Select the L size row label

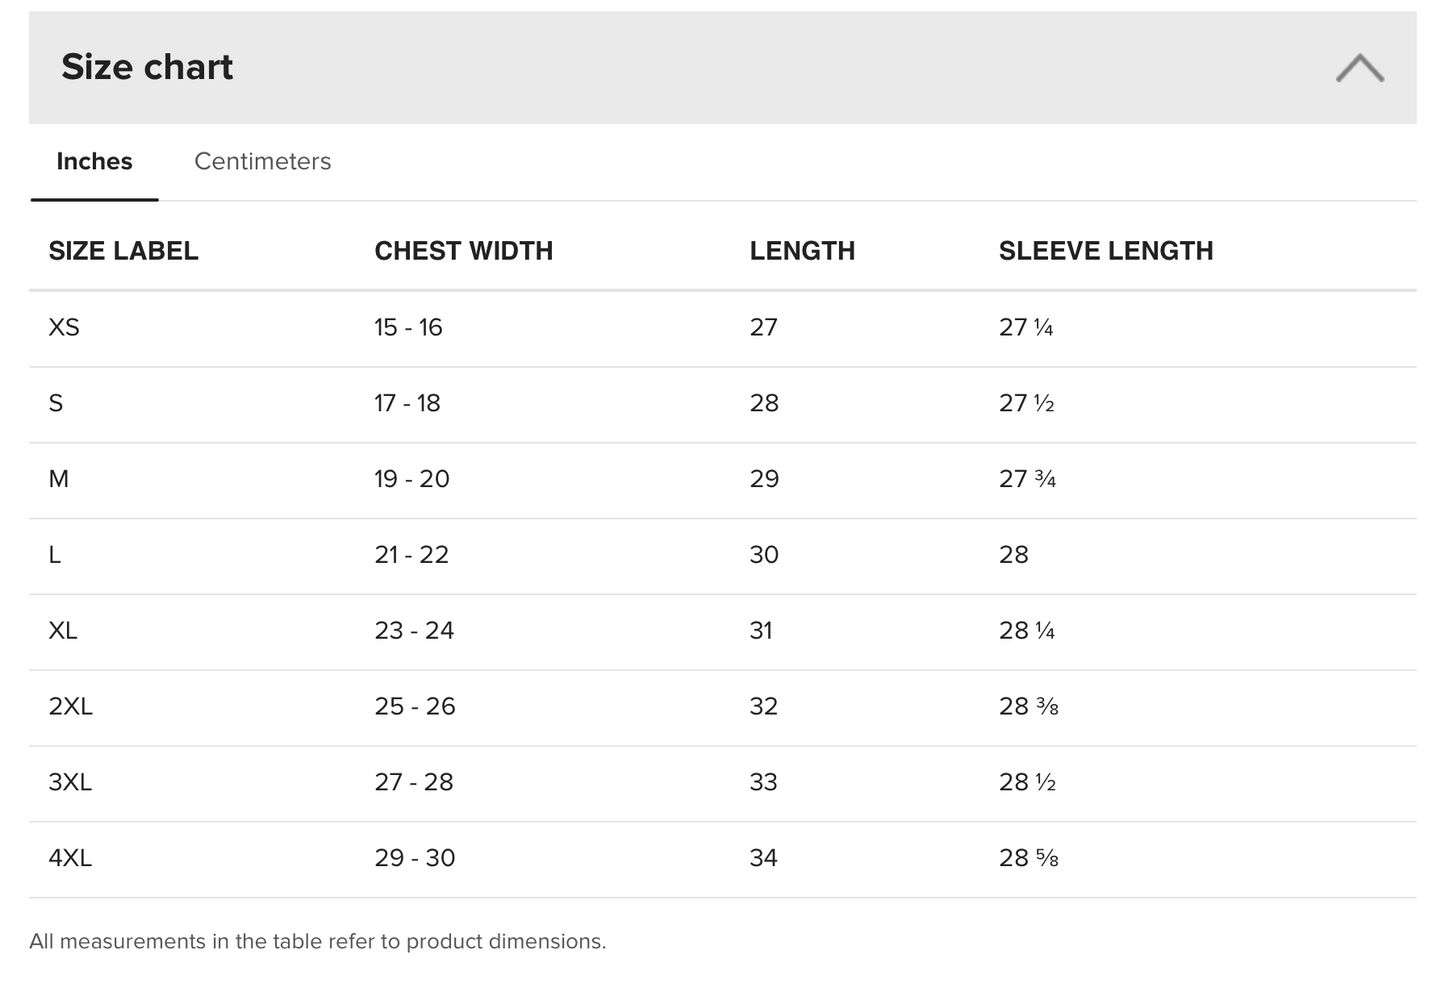(55, 555)
